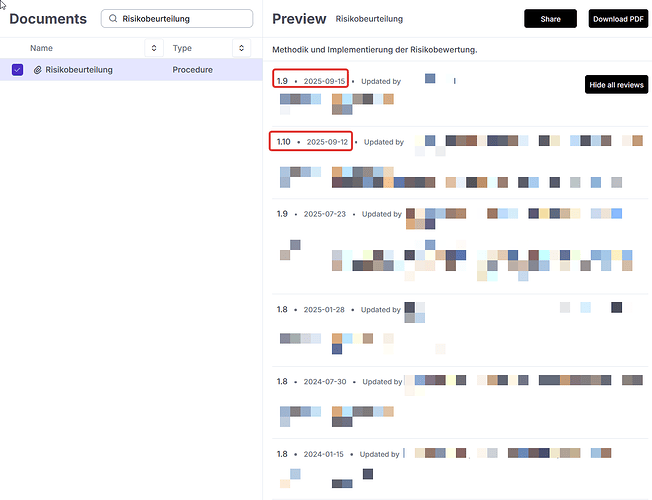Click the paperclip icon beside Risikobeurteilung
This screenshot has height=500, width=652.
[37, 70]
